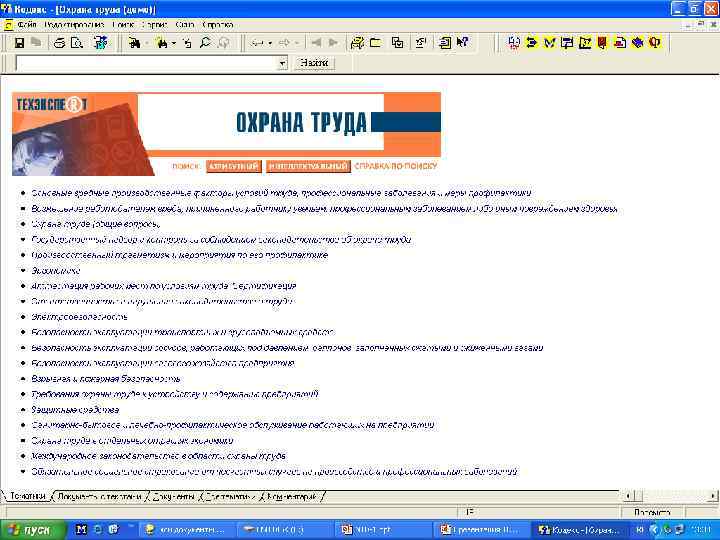Image resolution: width=720 pixels, height=540 pixels.
Task: Click the Атрибутный search button
Action: click(234, 166)
